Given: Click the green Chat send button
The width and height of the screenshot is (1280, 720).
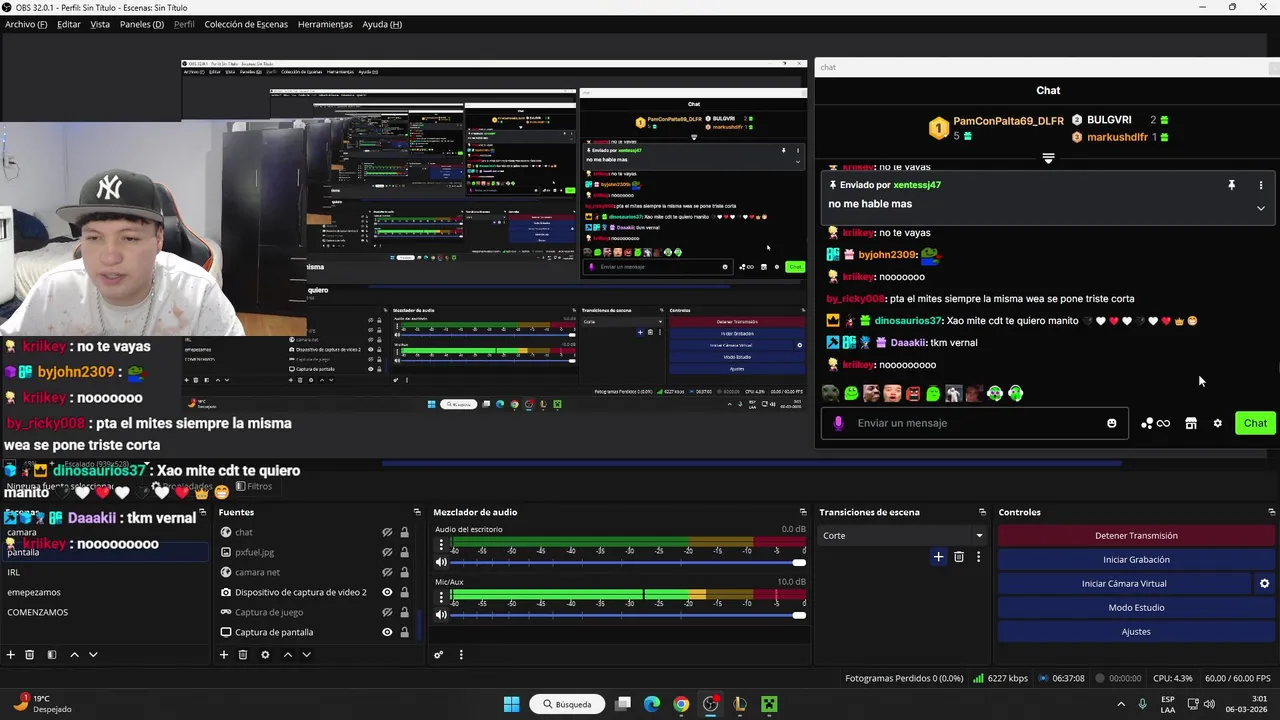Looking at the screenshot, I should click(1256, 423).
